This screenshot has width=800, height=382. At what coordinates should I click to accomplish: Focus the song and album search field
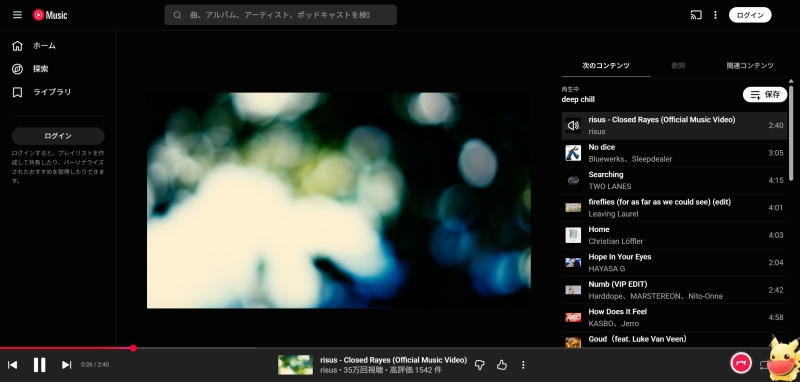pos(280,15)
